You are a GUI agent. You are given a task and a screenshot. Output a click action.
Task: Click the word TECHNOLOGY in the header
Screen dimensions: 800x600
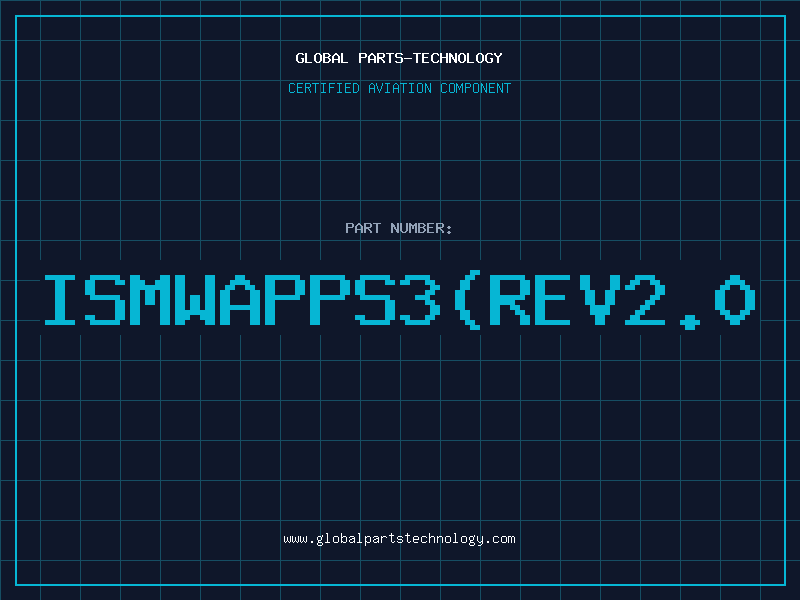point(458,58)
